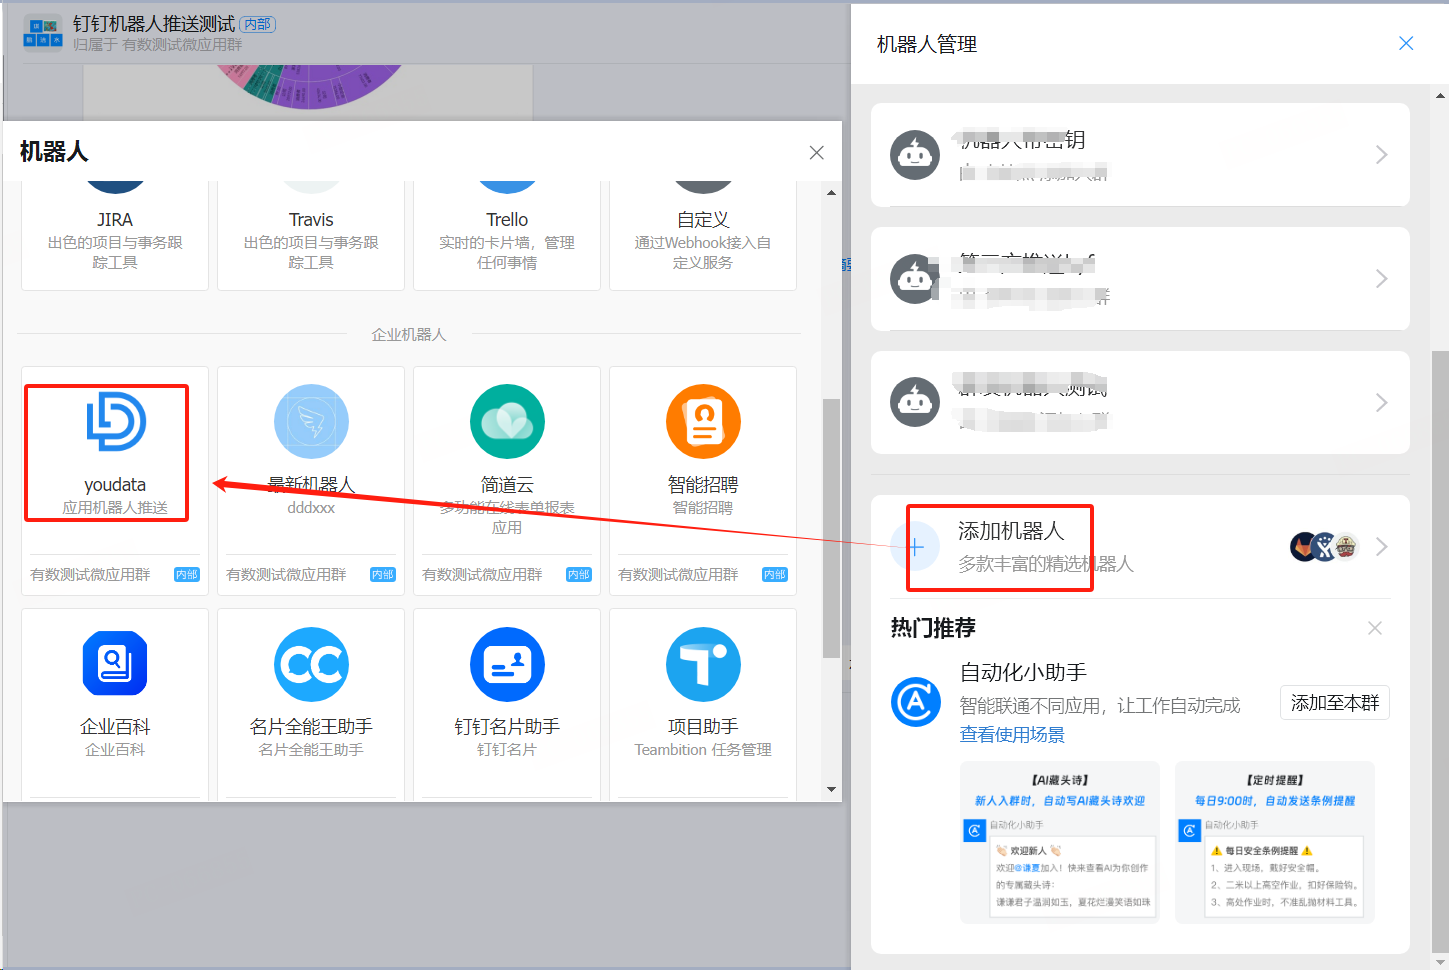The width and height of the screenshot is (1449, 970).
Task: Select the 智能招聘 orange icon
Action: pyautogui.click(x=703, y=422)
